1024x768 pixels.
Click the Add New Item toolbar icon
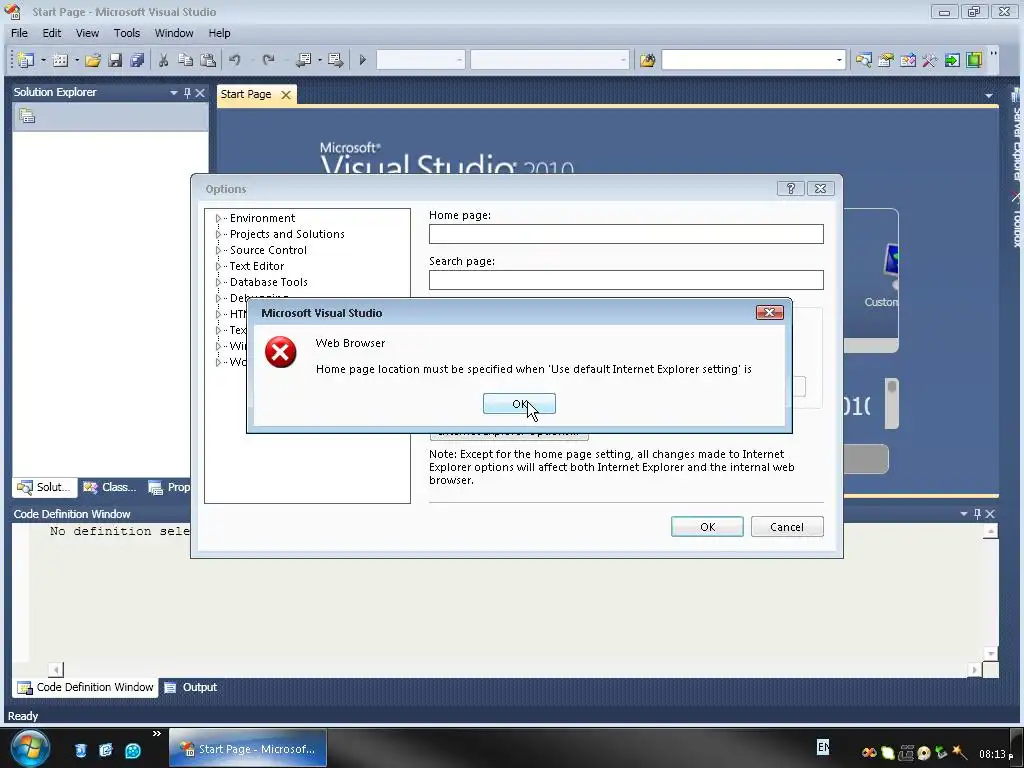click(60, 60)
